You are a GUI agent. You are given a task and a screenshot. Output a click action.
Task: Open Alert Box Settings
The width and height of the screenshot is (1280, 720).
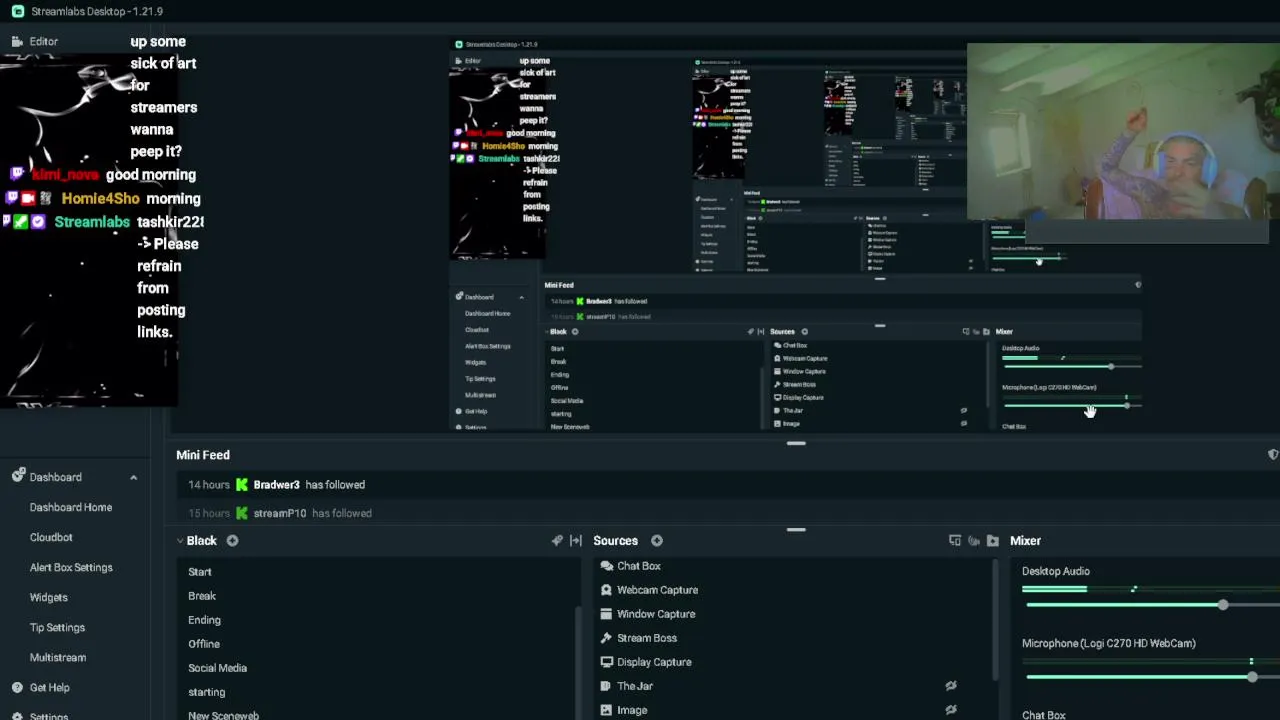(x=71, y=567)
